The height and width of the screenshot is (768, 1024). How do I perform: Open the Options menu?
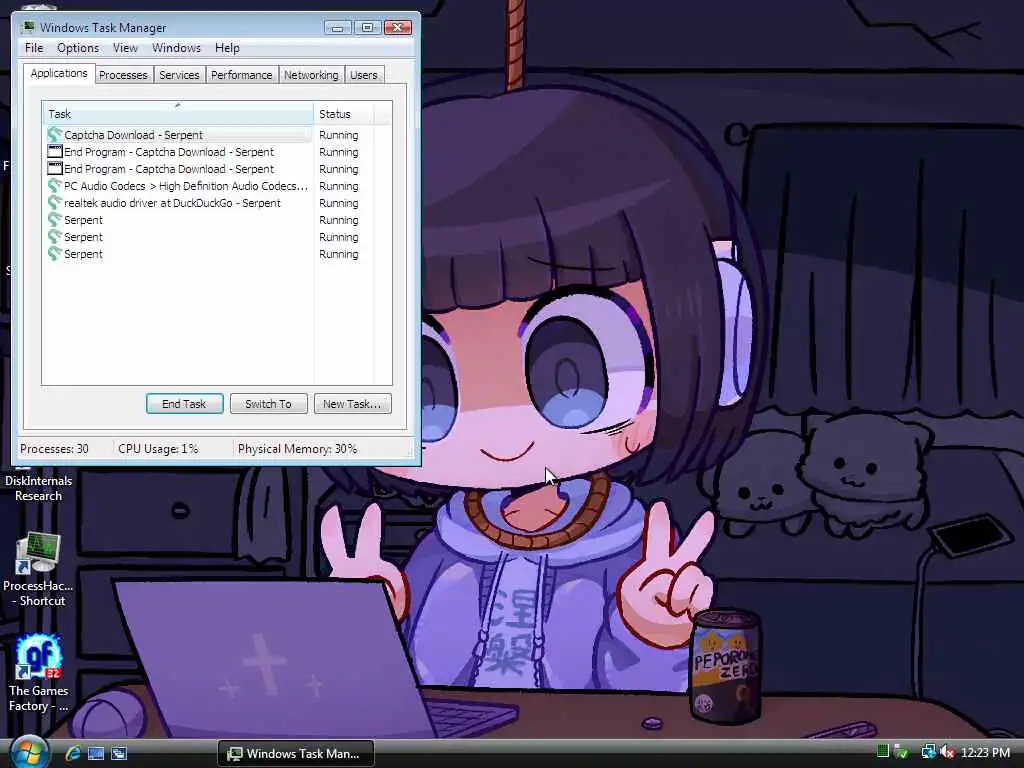[x=78, y=48]
